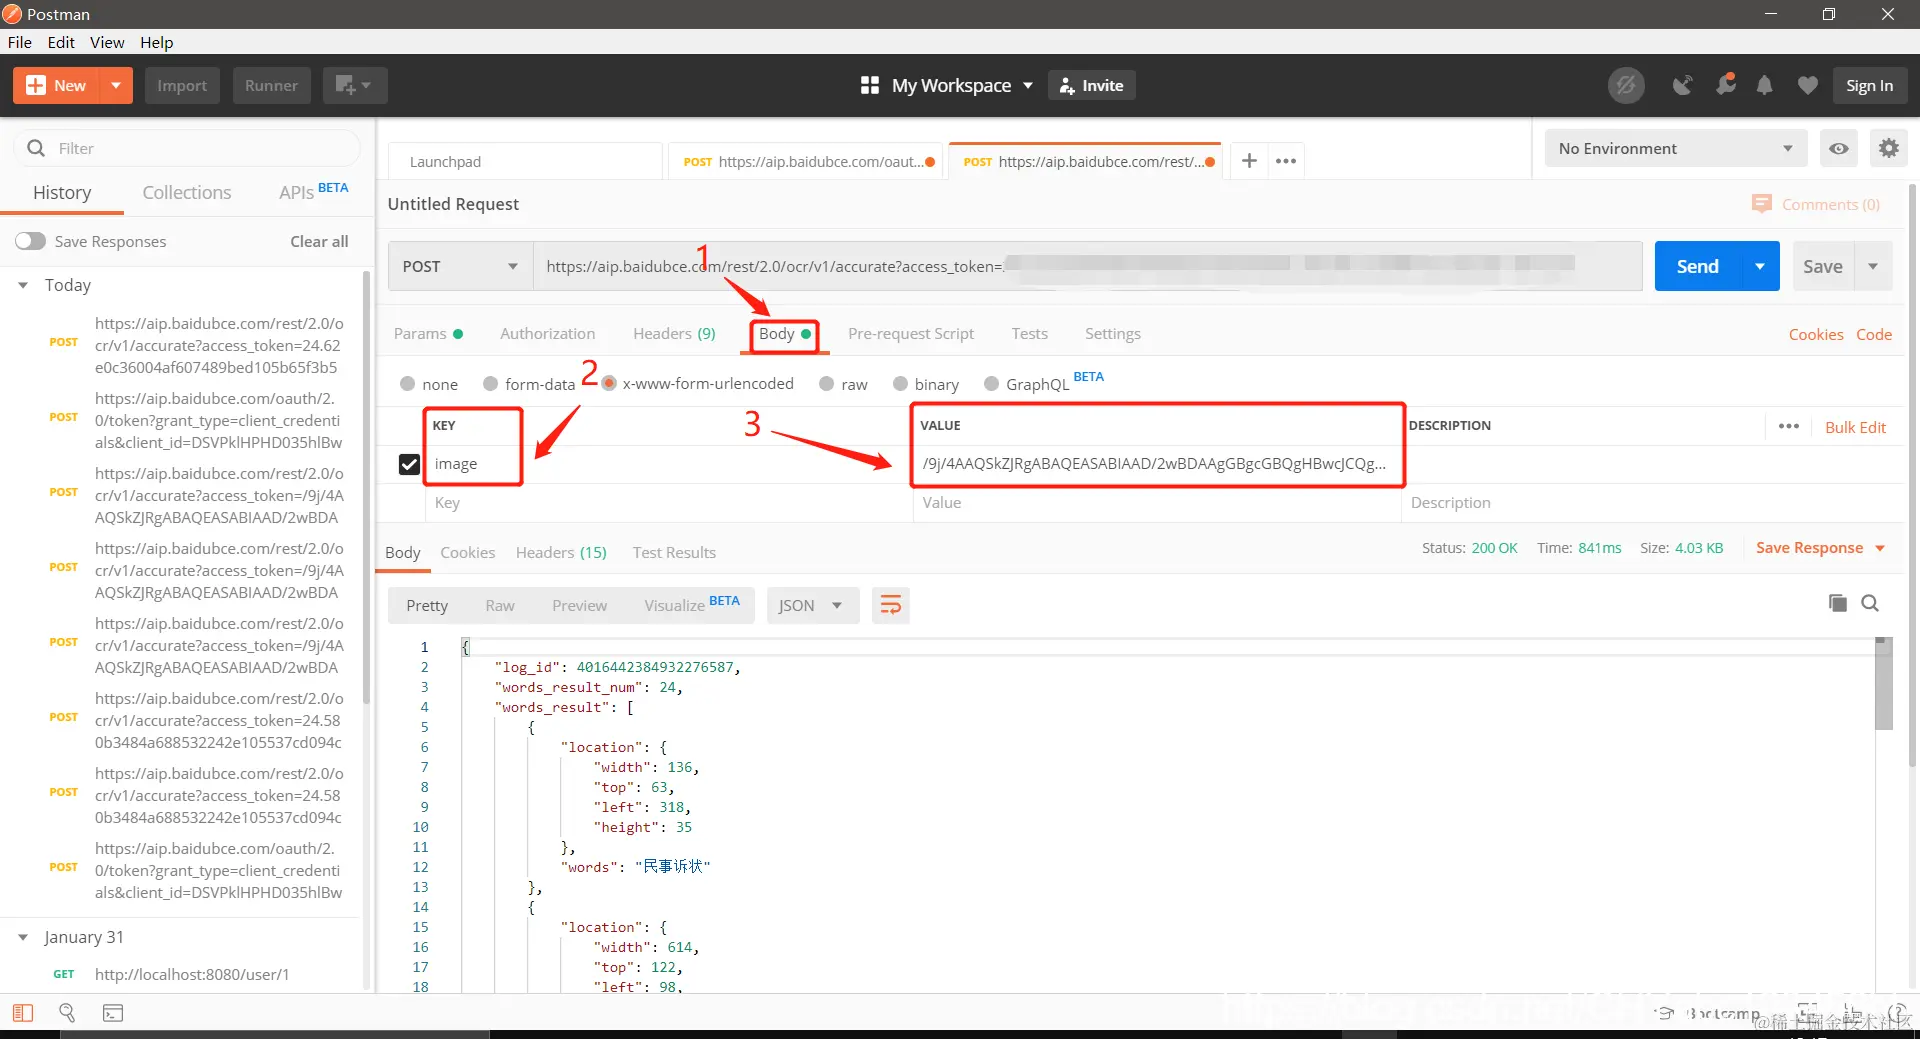Screen dimensions: 1920x1039
Task: Click the sync status offline icon
Action: 1626,86
